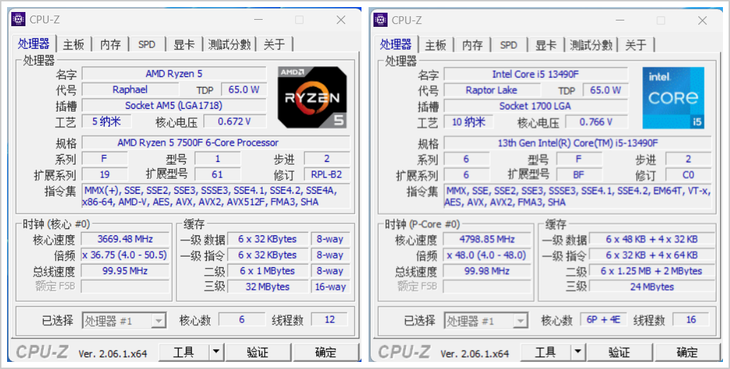Click the CPU-Z app icon in right window title bar

click(x=380, y=20)
